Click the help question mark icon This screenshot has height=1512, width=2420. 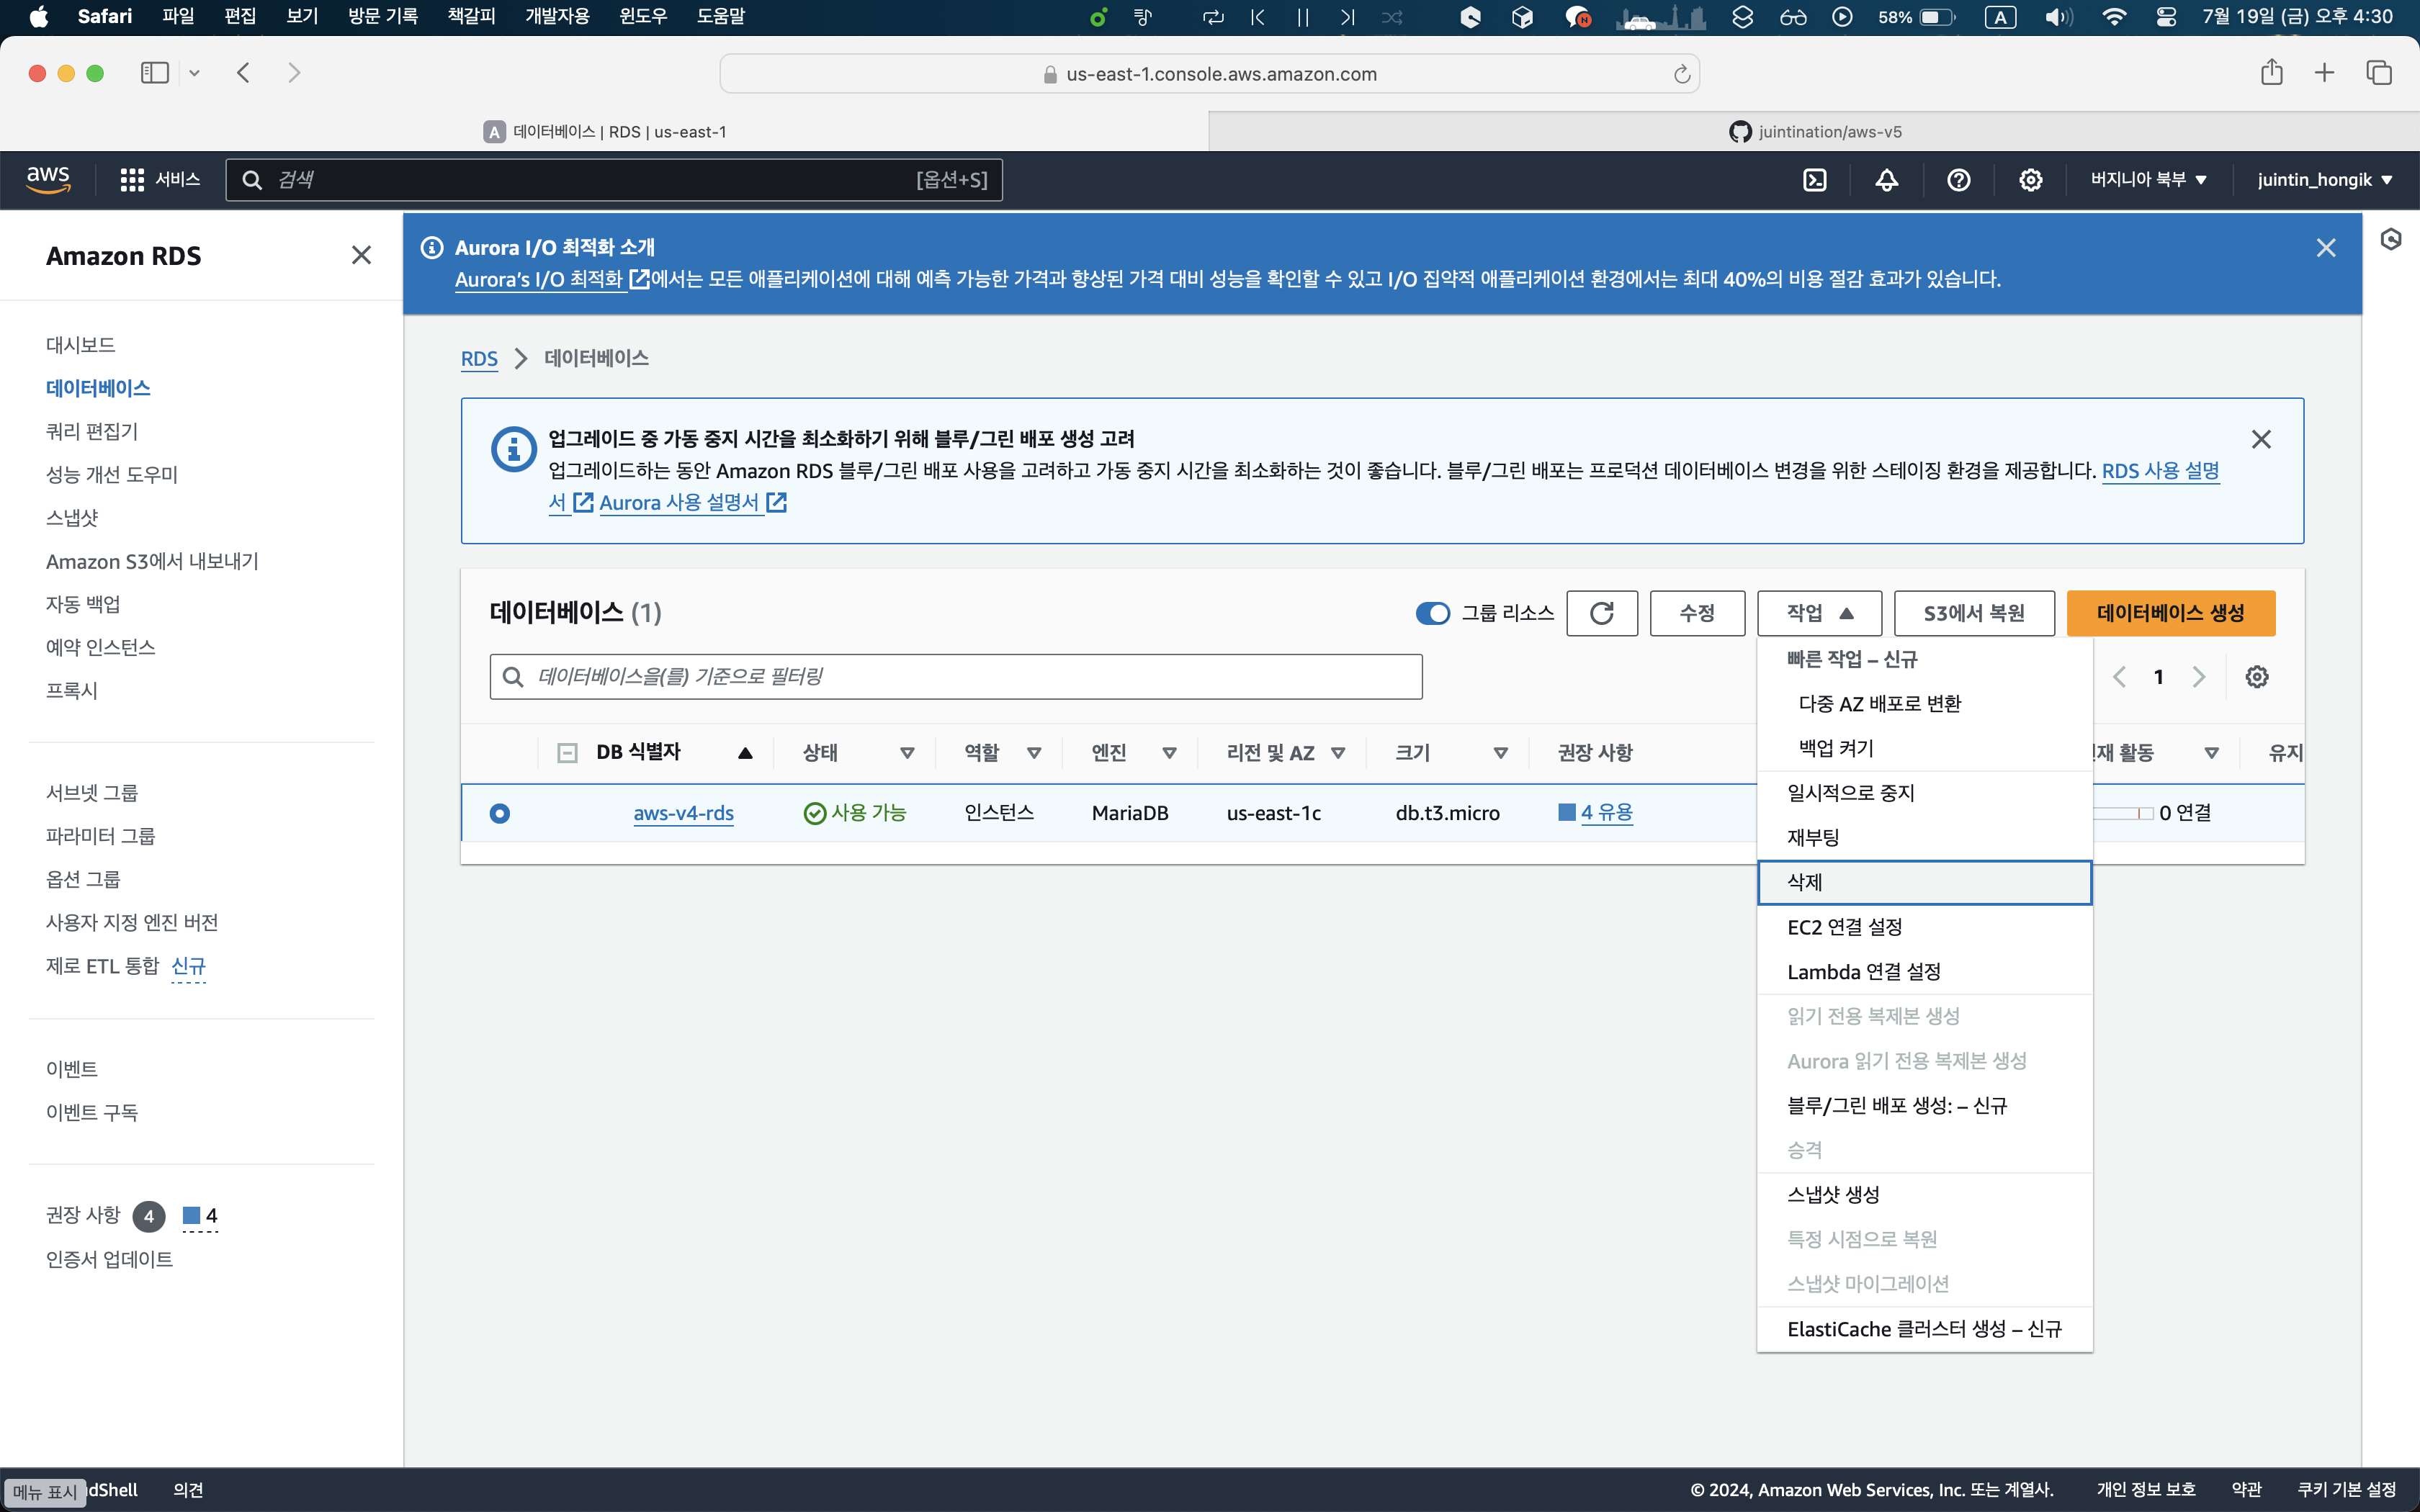(1958, 180)
